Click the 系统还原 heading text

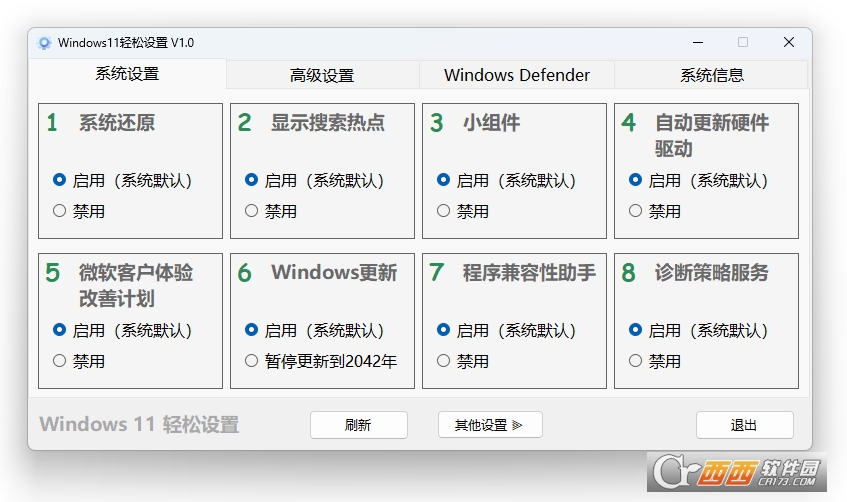[x=117, y=123]
